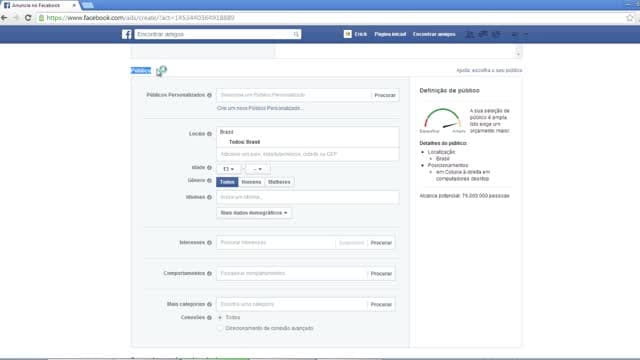Click info icon beside Públicos Personalizados
640x360 pixels.
click(209, 95)
